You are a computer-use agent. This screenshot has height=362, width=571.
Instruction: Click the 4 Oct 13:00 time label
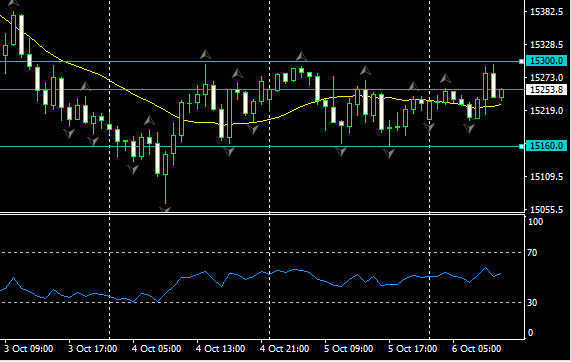tap(220, 349)
